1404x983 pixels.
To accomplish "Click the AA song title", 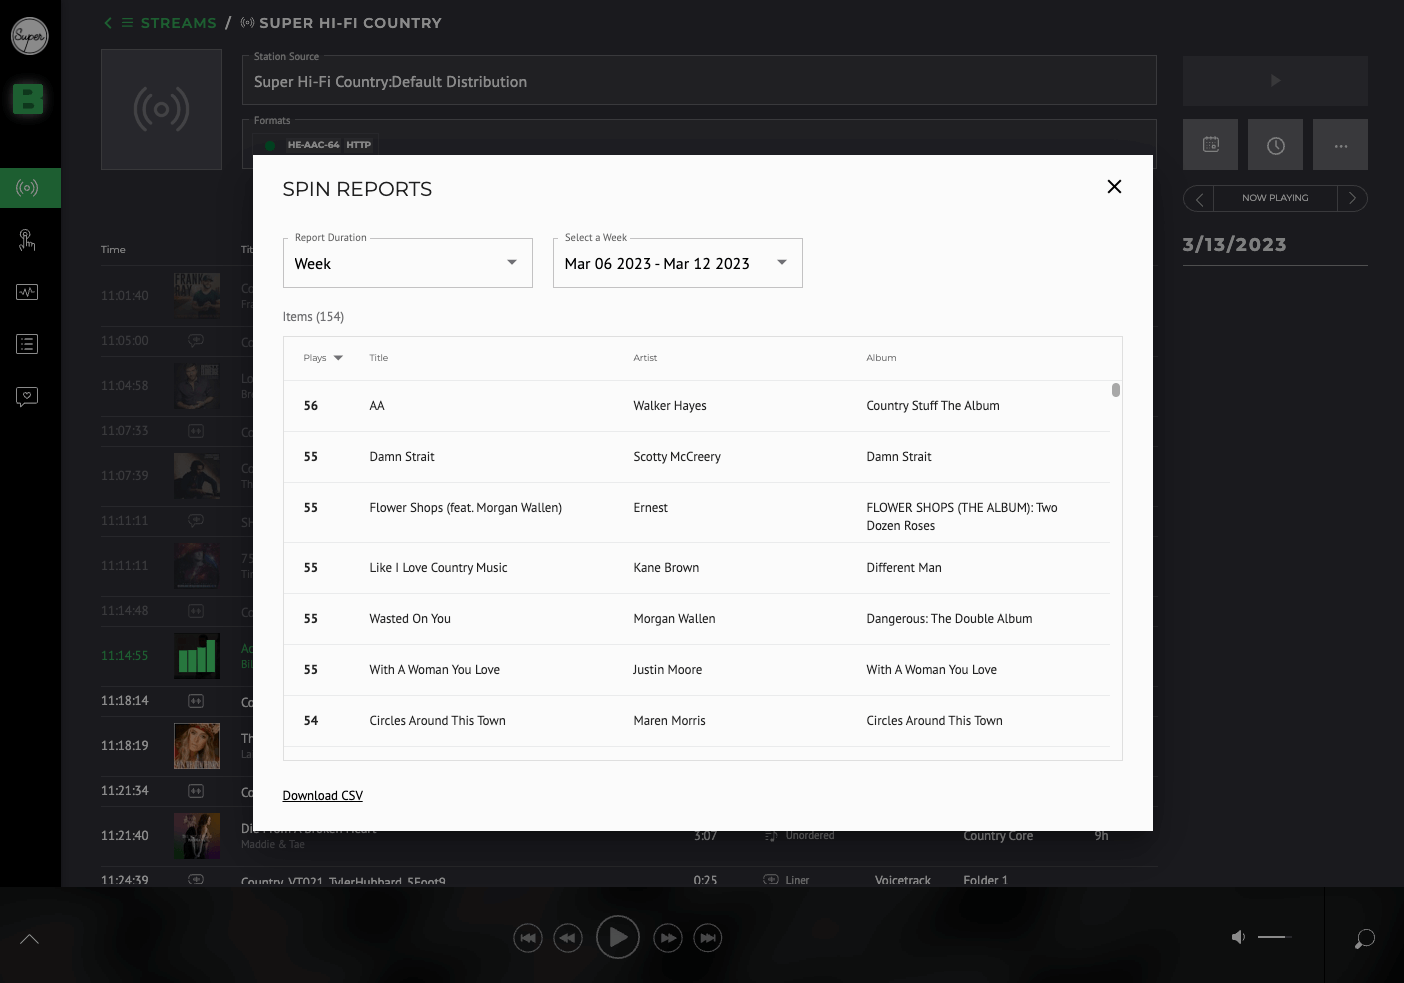I will [377, 406].
